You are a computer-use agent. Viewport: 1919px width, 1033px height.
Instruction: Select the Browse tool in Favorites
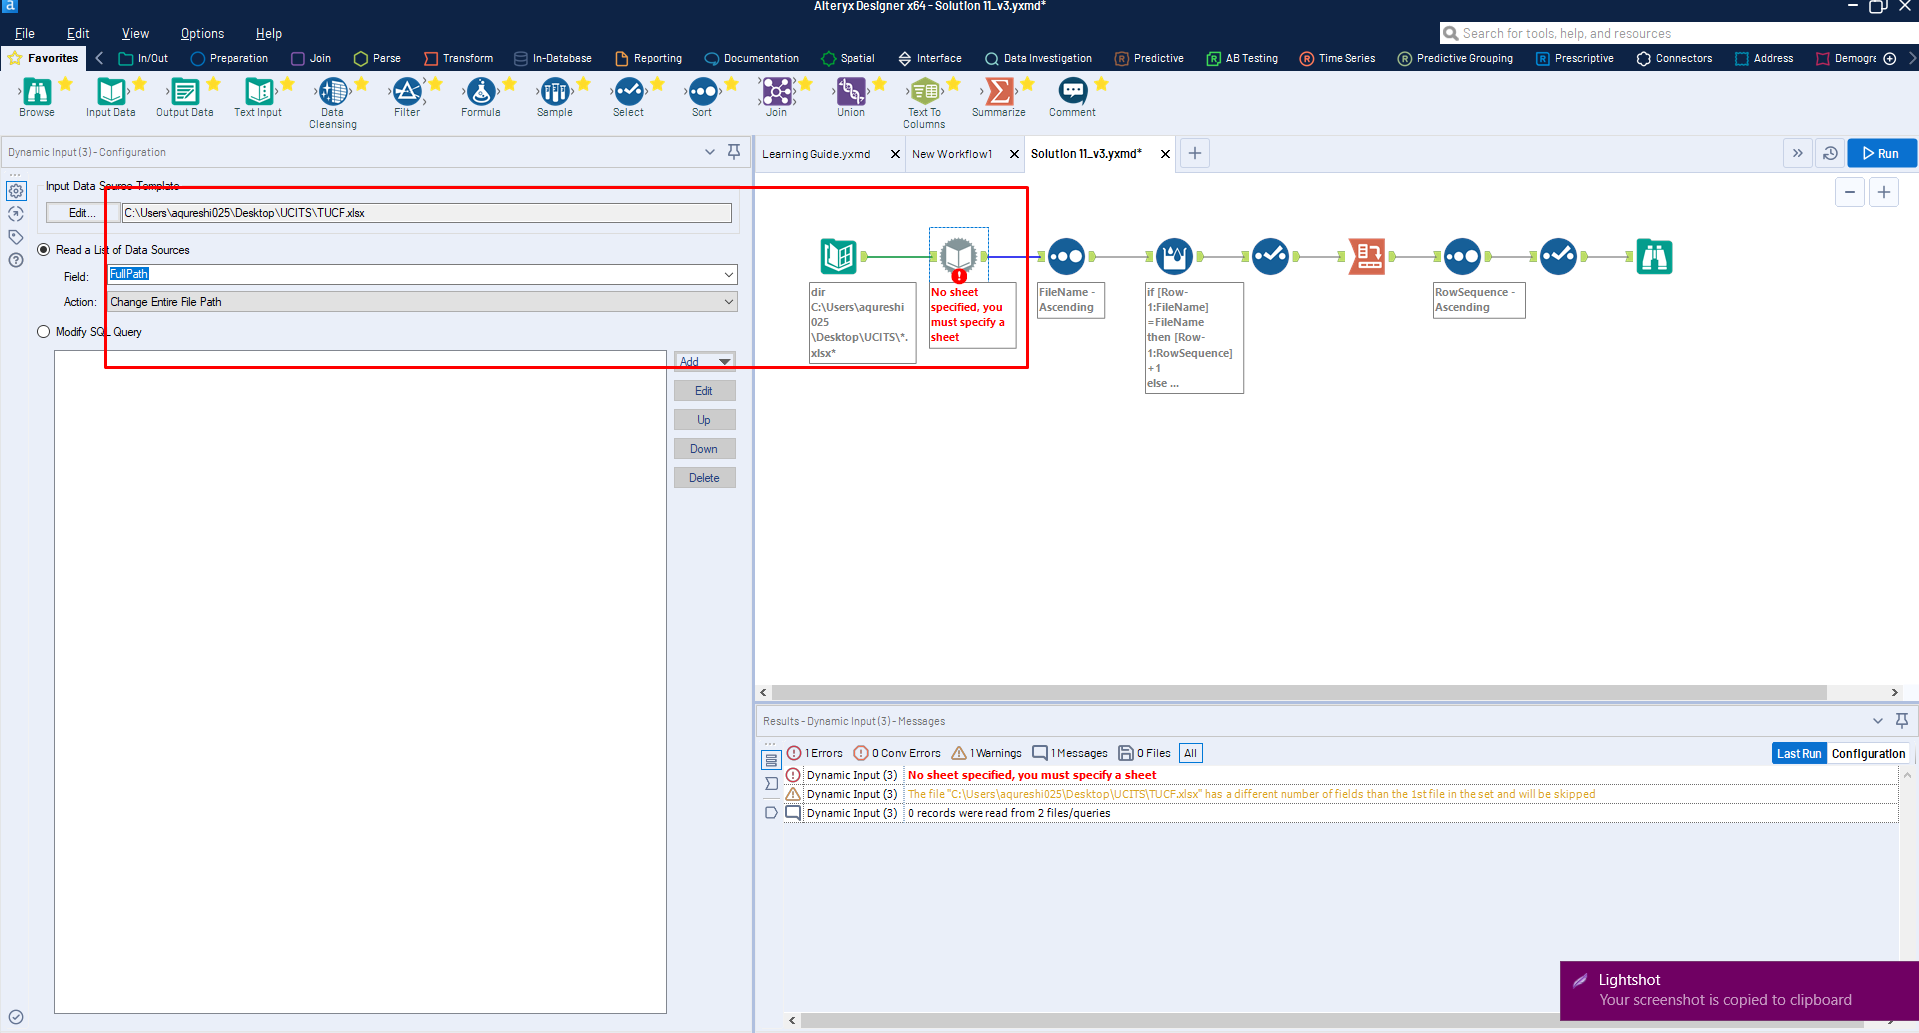click(37, 93)
